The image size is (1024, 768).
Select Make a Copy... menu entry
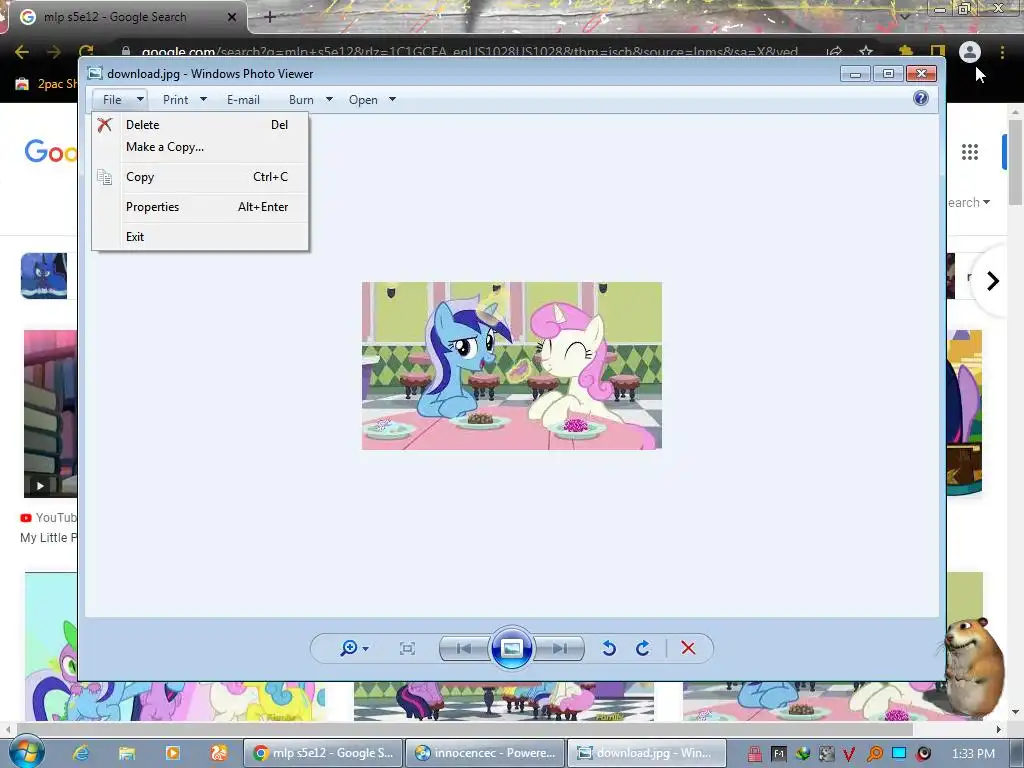point(200,147)
